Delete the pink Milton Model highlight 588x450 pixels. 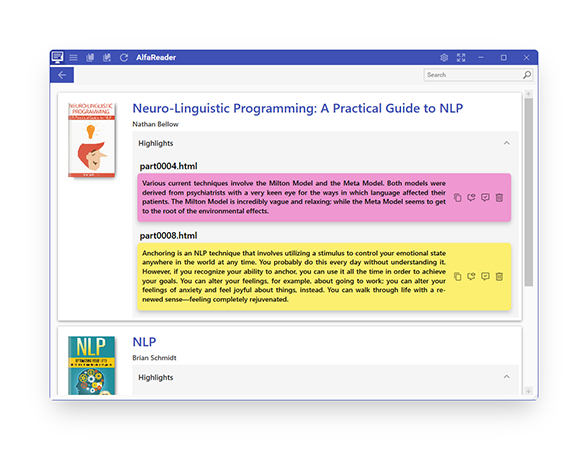pos(499,198)
